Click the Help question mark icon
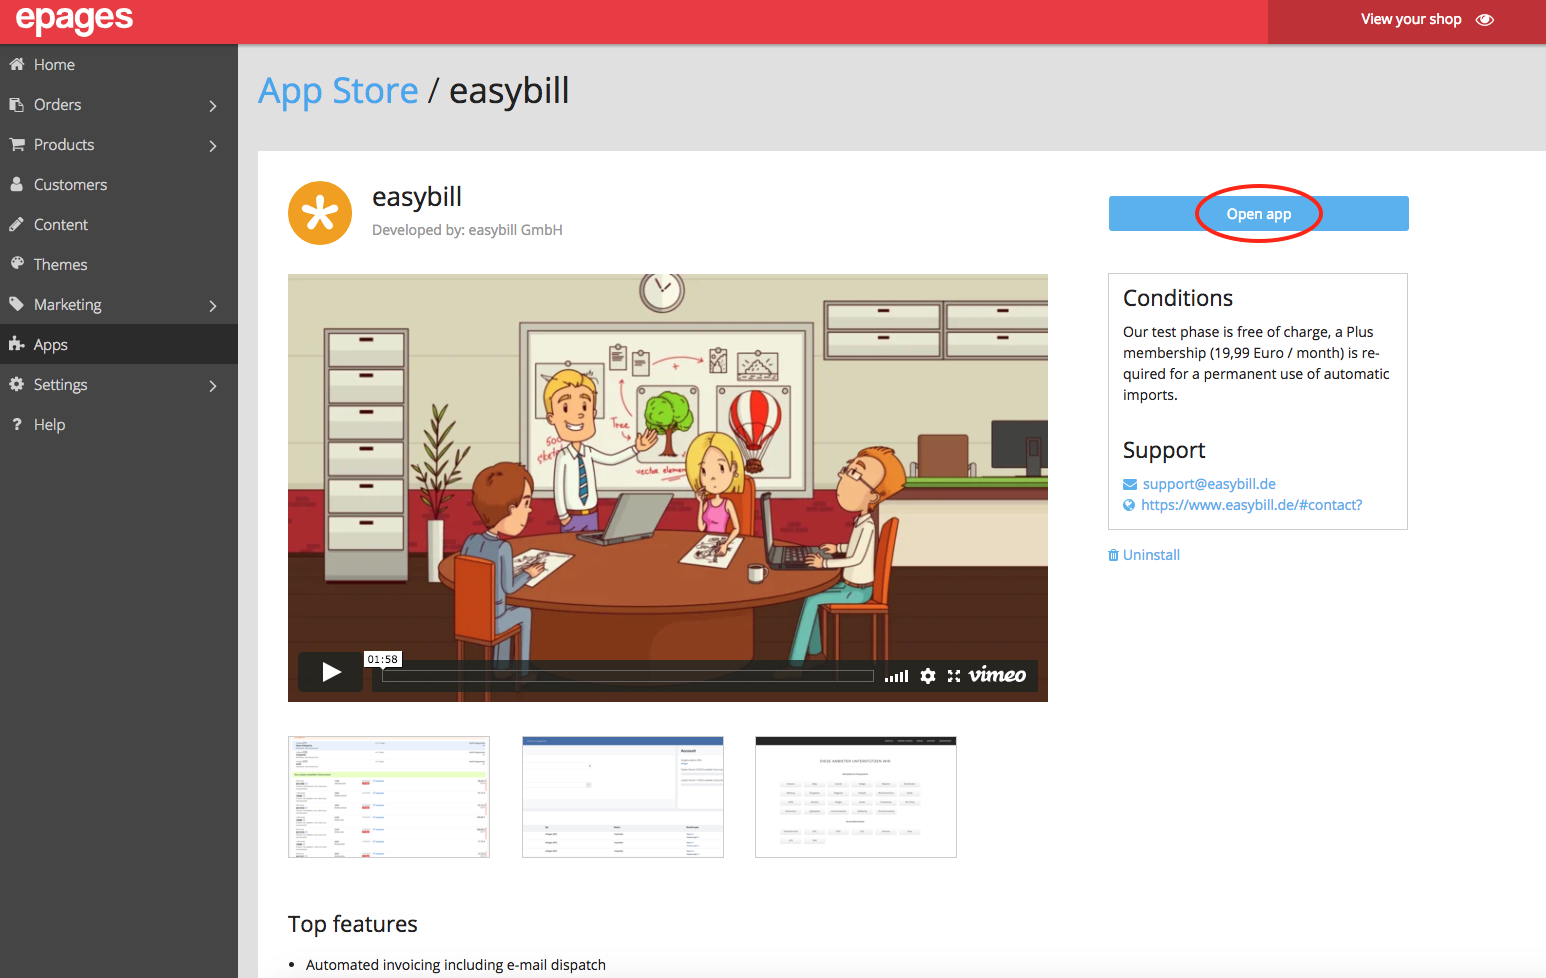 click(17, 424)
